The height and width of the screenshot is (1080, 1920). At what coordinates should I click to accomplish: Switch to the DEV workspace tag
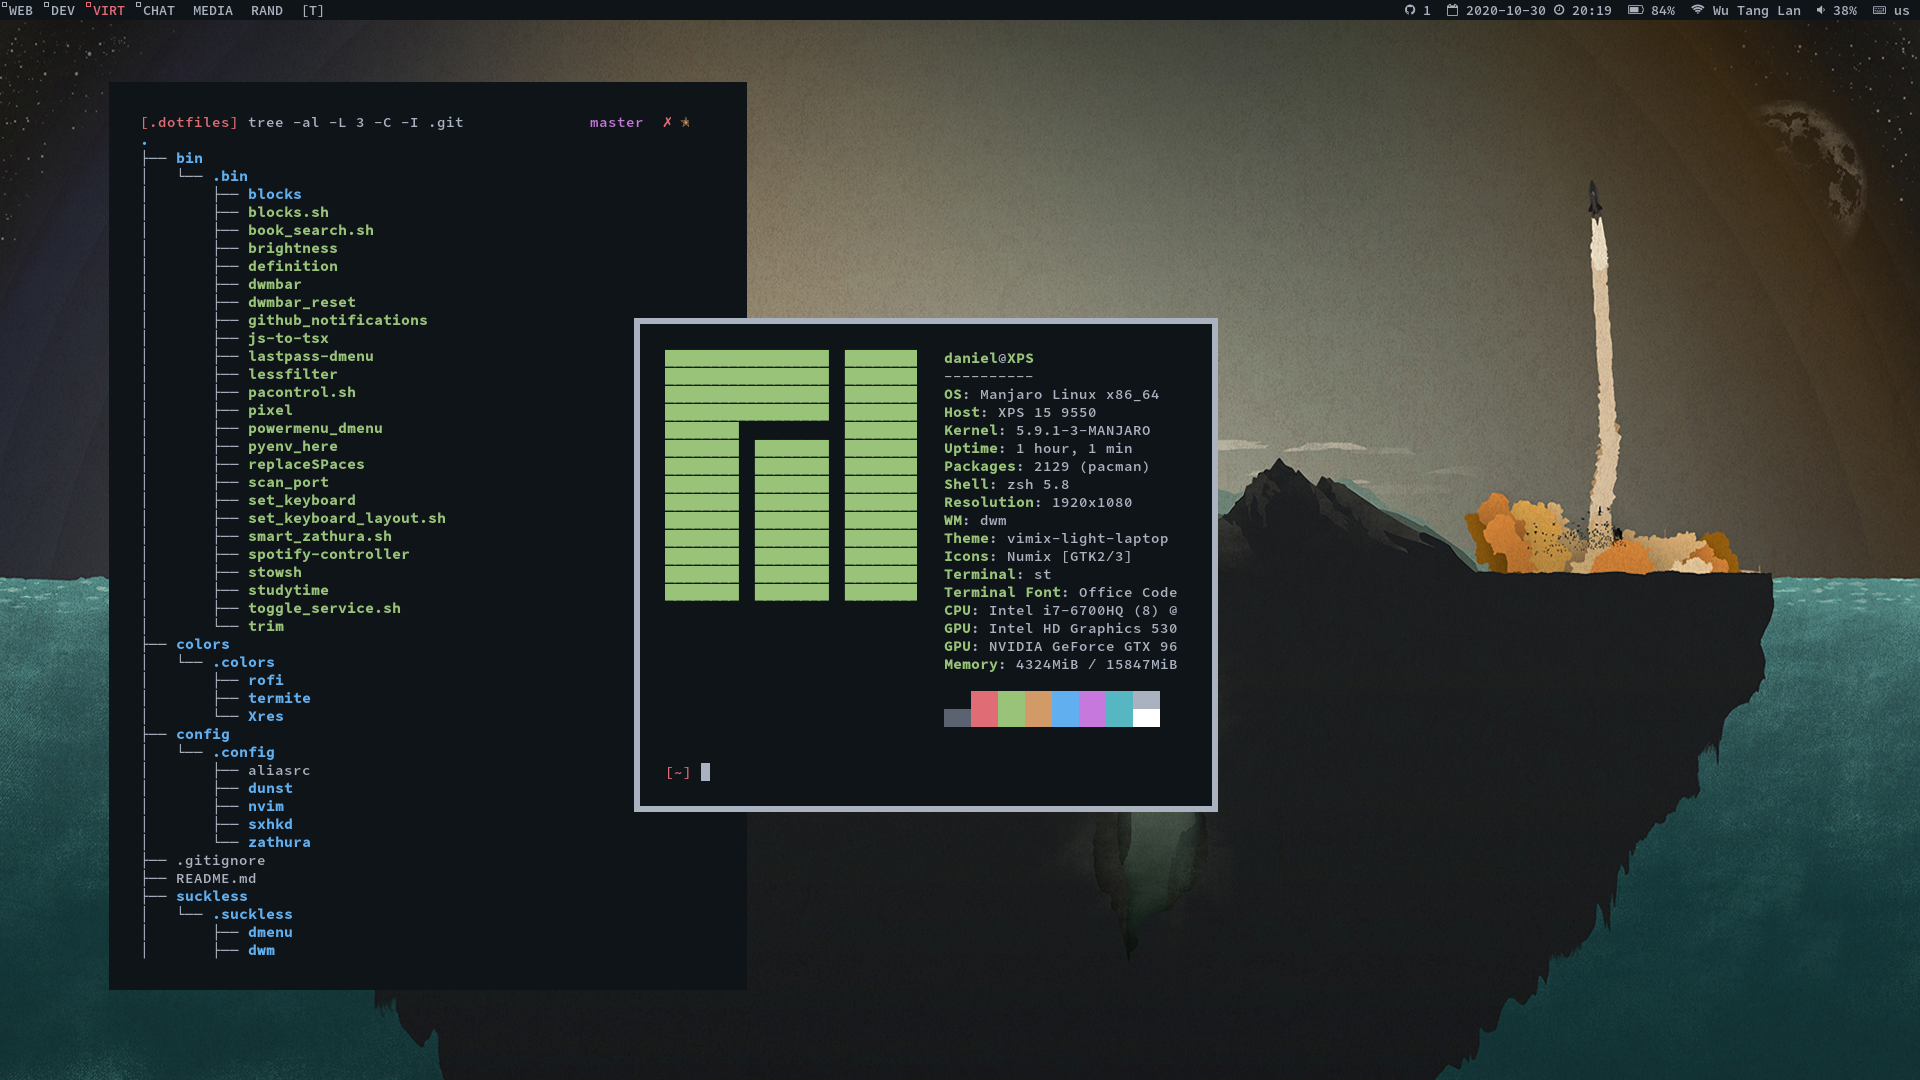pyautogui.click(x=62, y=11)
